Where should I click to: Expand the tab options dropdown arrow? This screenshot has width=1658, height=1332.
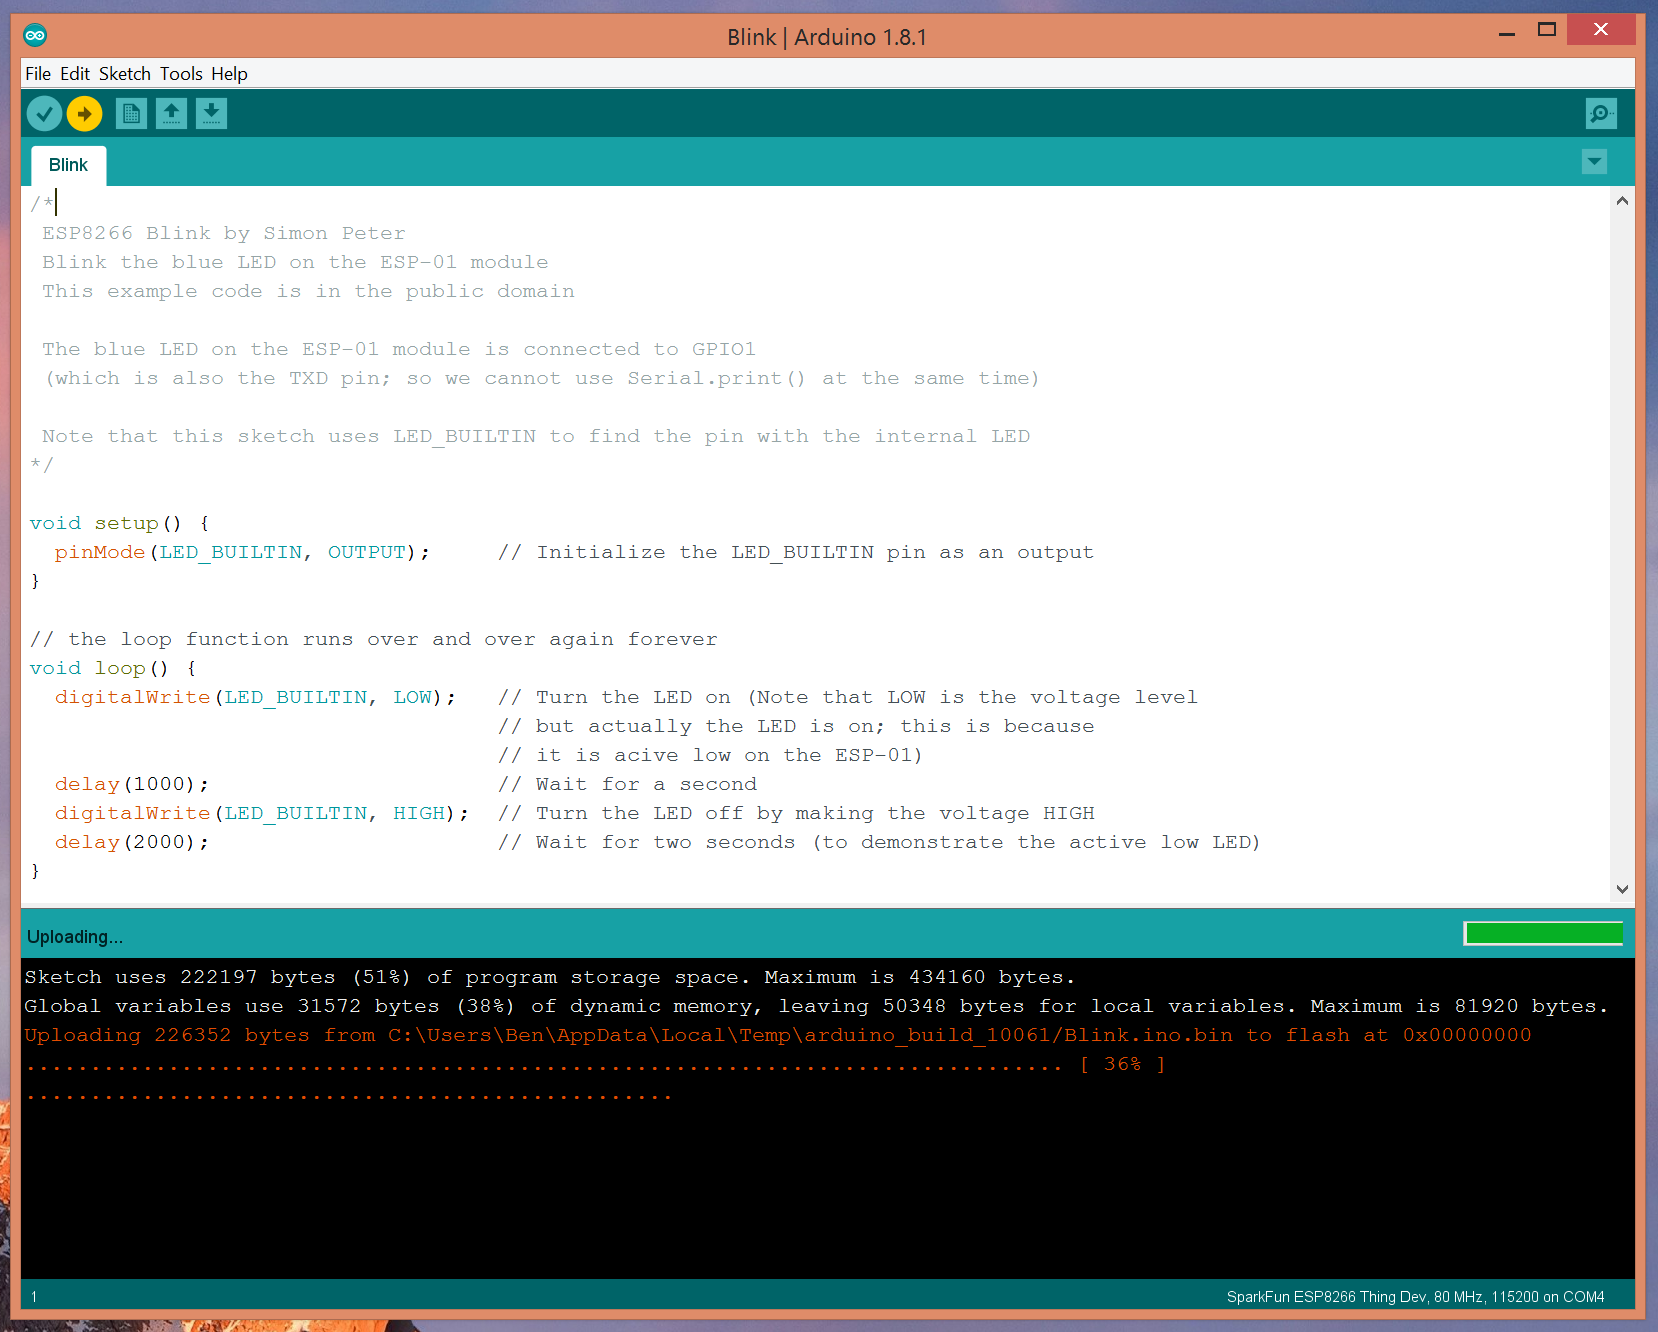pos(1595,161)
